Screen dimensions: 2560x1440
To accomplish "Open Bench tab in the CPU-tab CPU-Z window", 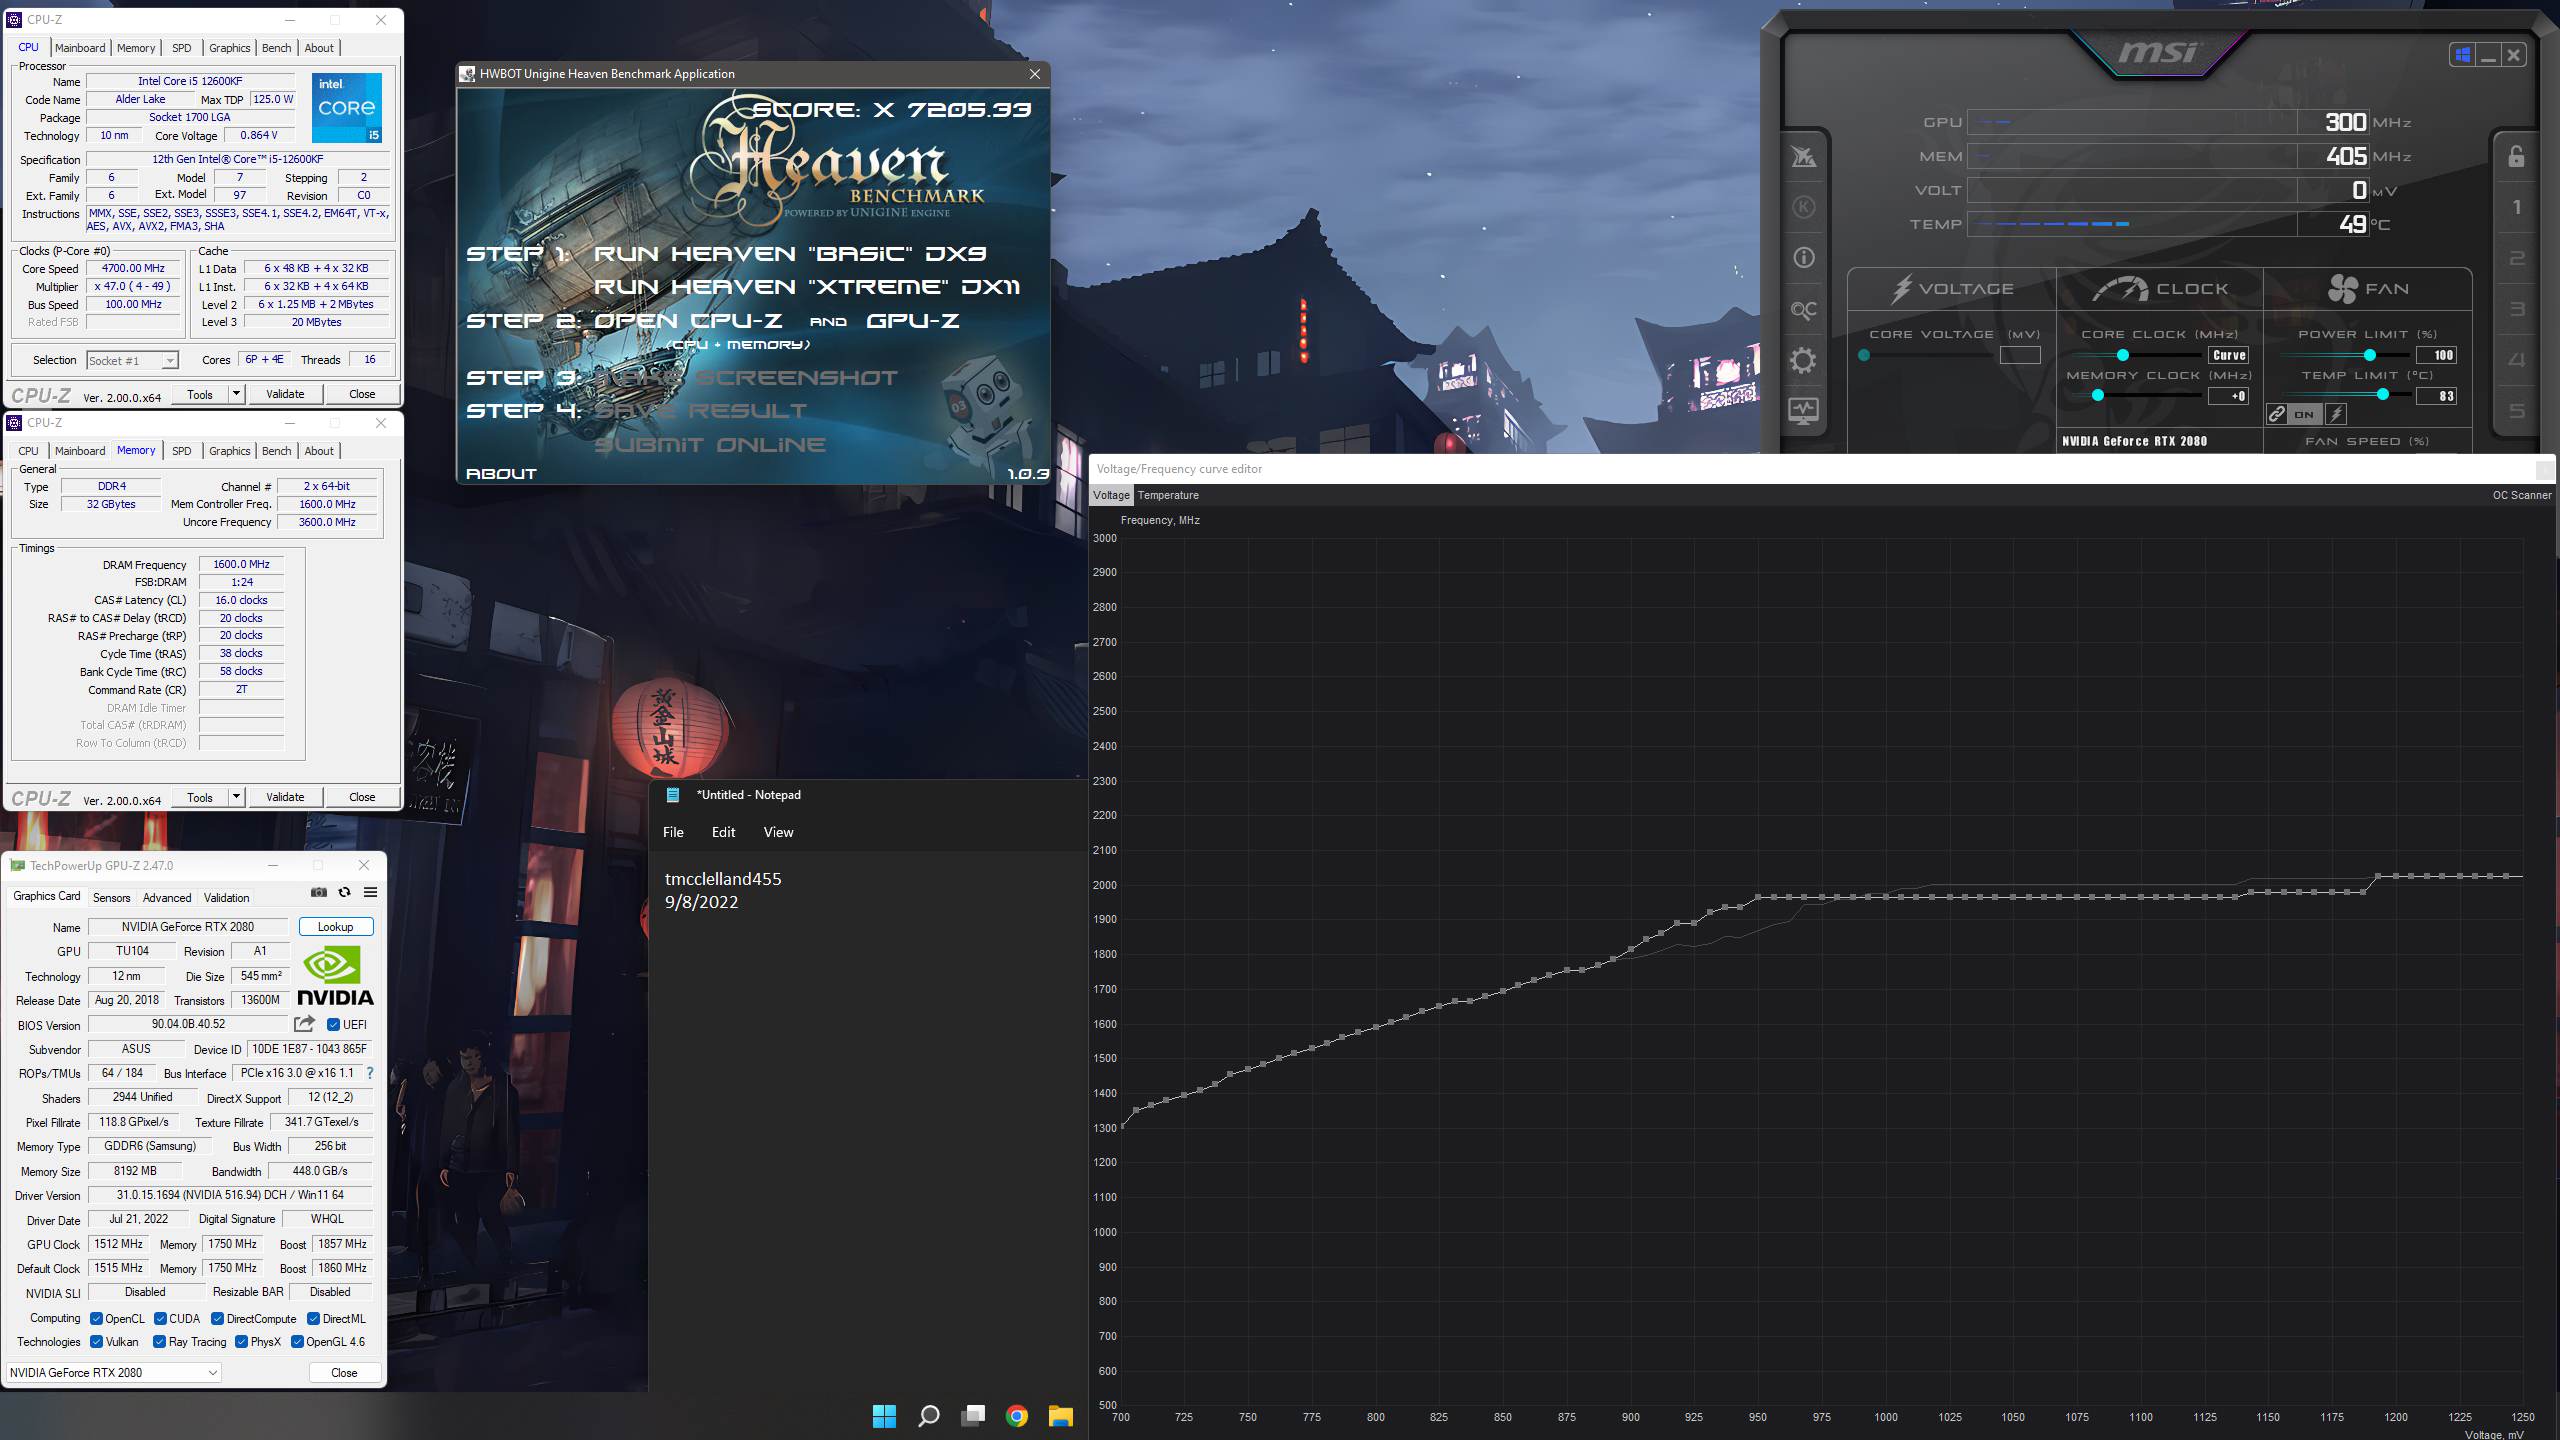I will coord(277,48).
